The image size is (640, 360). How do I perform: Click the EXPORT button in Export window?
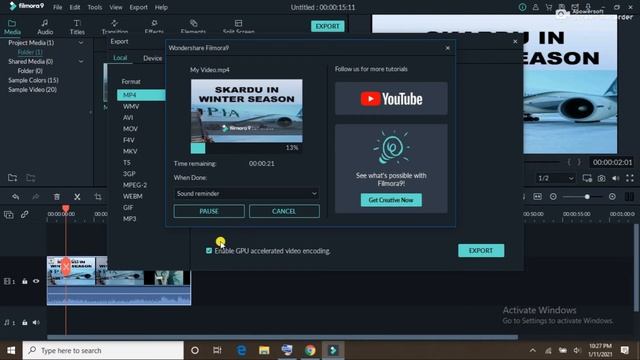481,250
